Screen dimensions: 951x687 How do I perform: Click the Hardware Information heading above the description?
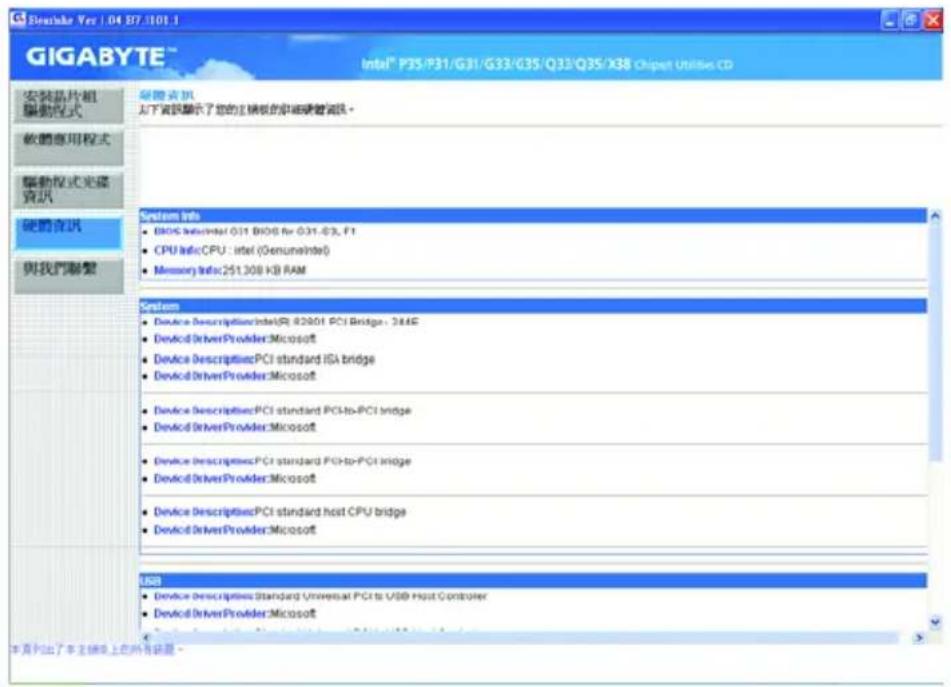point(166,95)
